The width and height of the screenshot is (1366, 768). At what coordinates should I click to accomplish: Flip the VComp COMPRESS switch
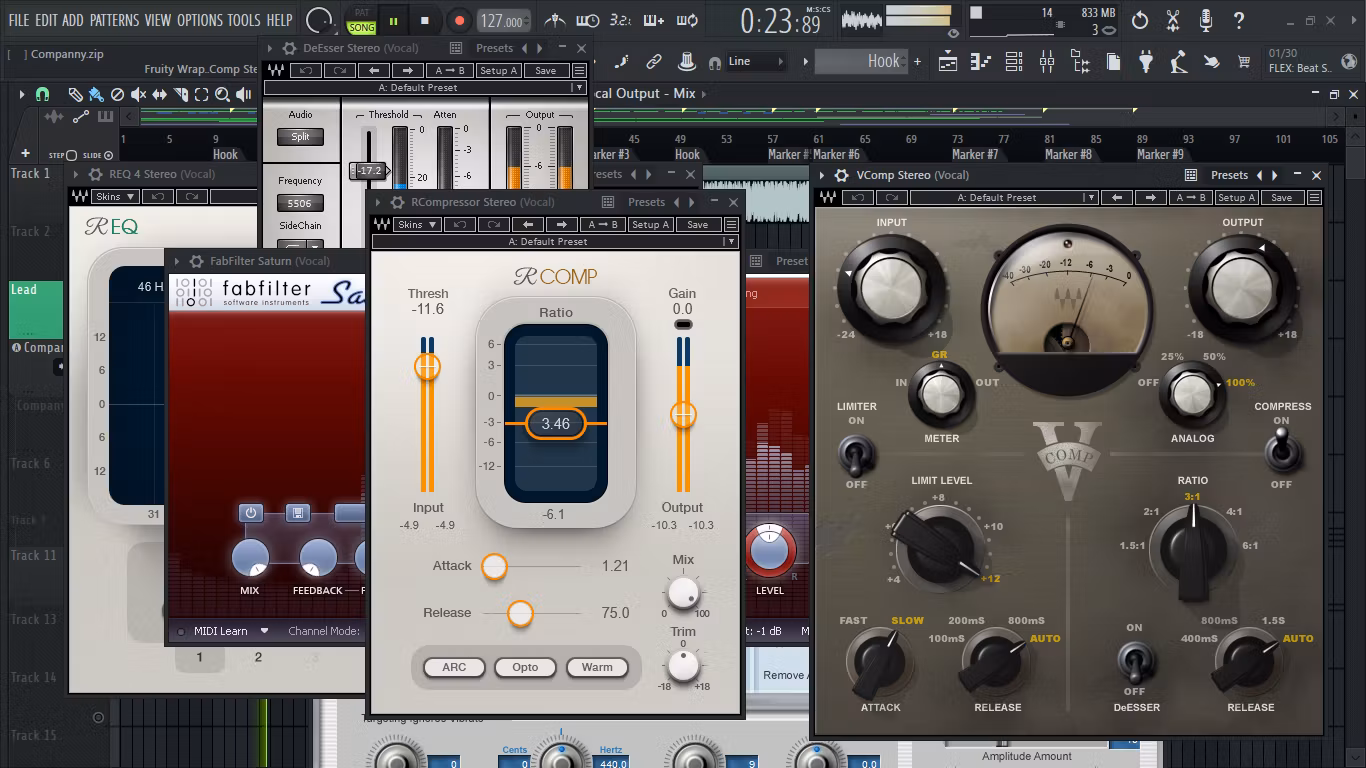pos(1281,453)
